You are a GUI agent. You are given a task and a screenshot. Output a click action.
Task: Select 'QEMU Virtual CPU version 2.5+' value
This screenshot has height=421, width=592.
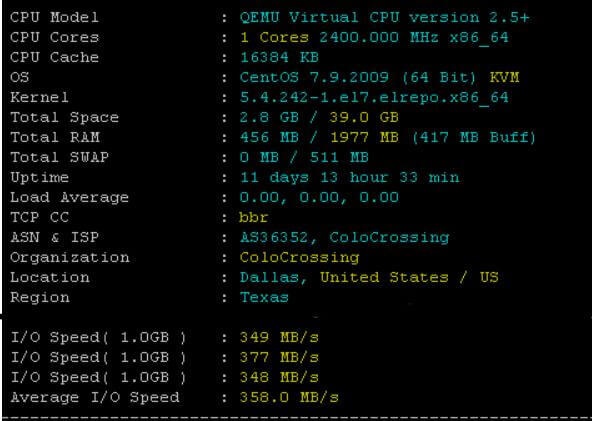tap(384, 17)
